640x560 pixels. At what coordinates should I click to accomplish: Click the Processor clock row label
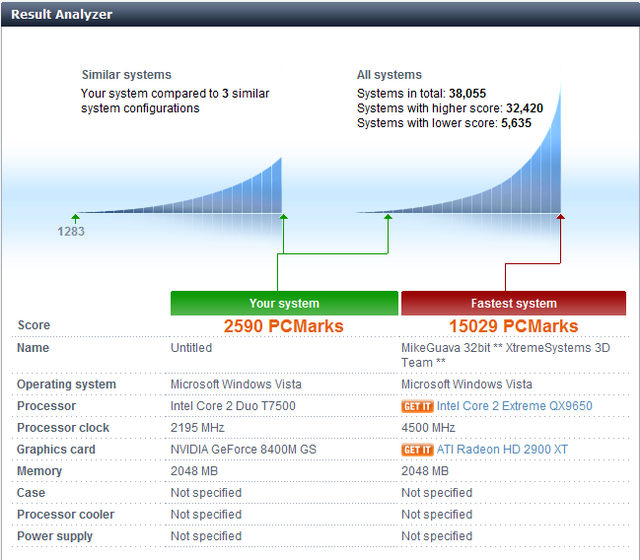pos(63,428)
